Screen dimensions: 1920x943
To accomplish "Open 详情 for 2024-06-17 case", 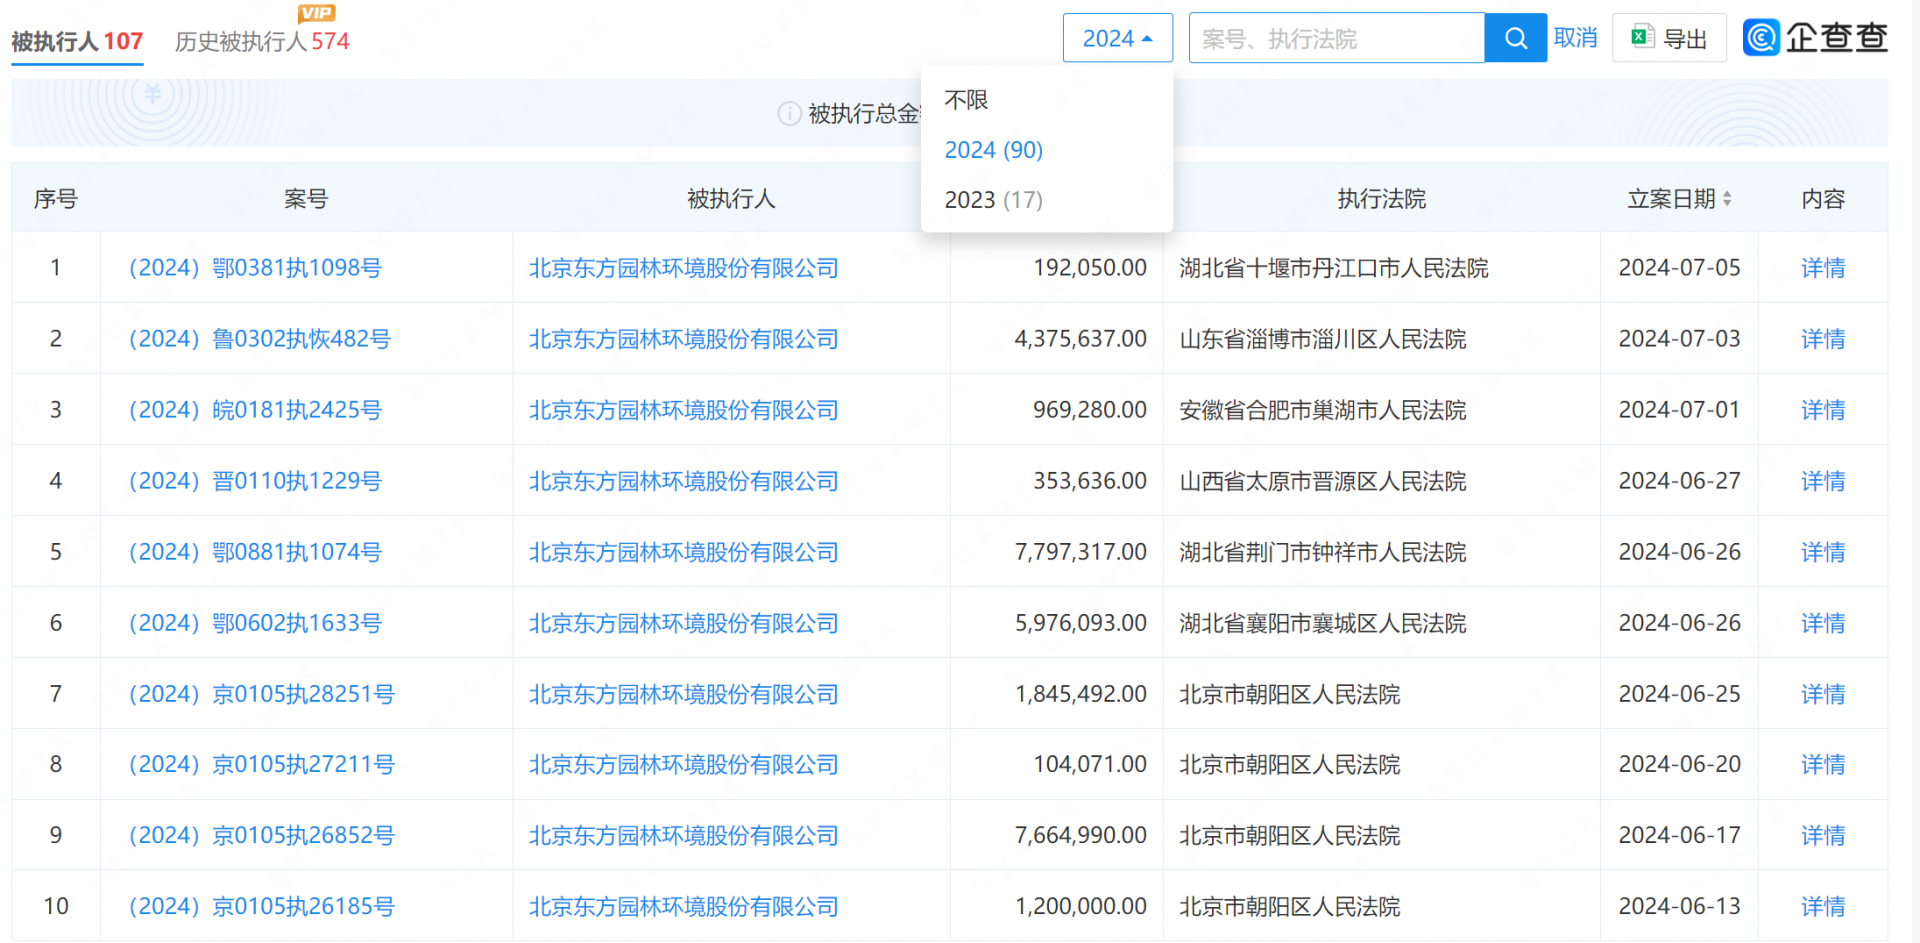I will [1823, 835].
